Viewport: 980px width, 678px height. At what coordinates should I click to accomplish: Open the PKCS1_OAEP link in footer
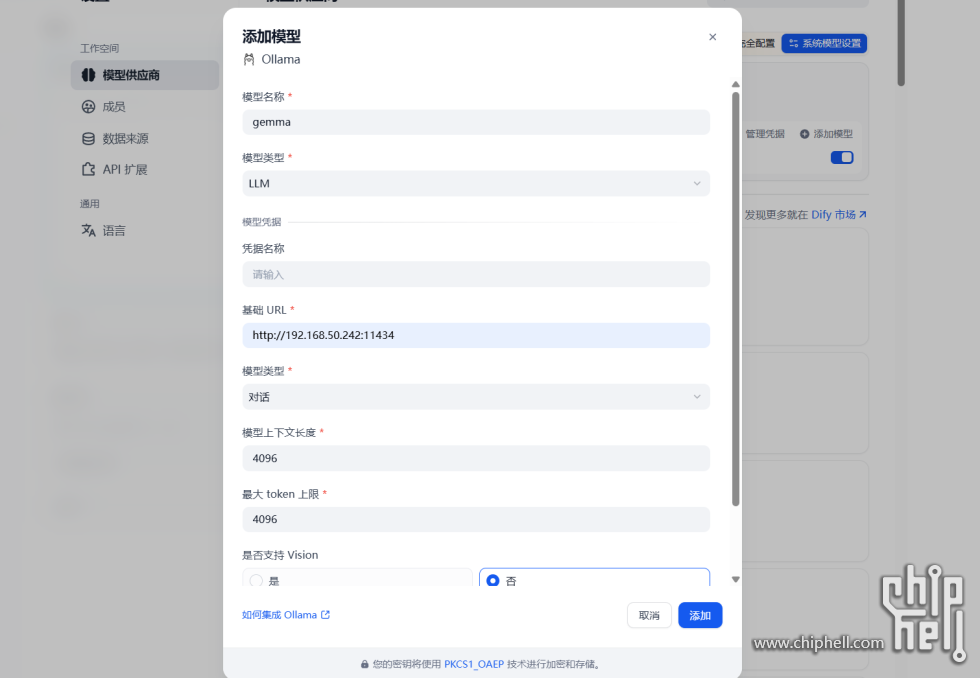tap(474, 664)
